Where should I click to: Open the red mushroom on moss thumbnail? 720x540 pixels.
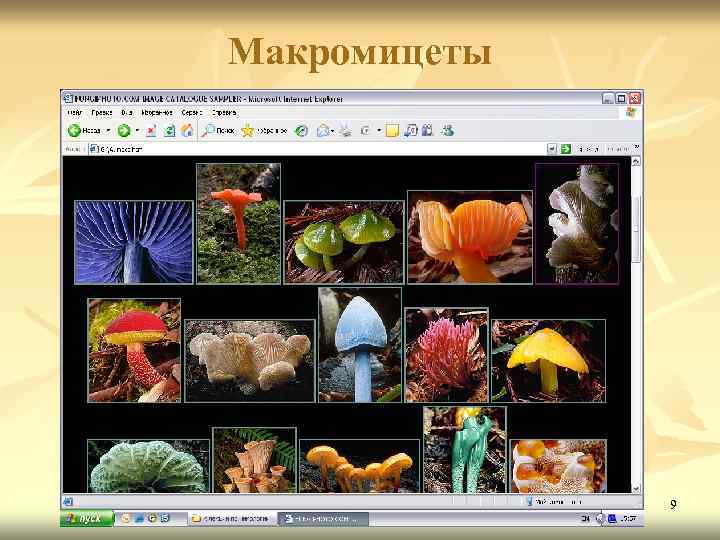pos(238,223)
